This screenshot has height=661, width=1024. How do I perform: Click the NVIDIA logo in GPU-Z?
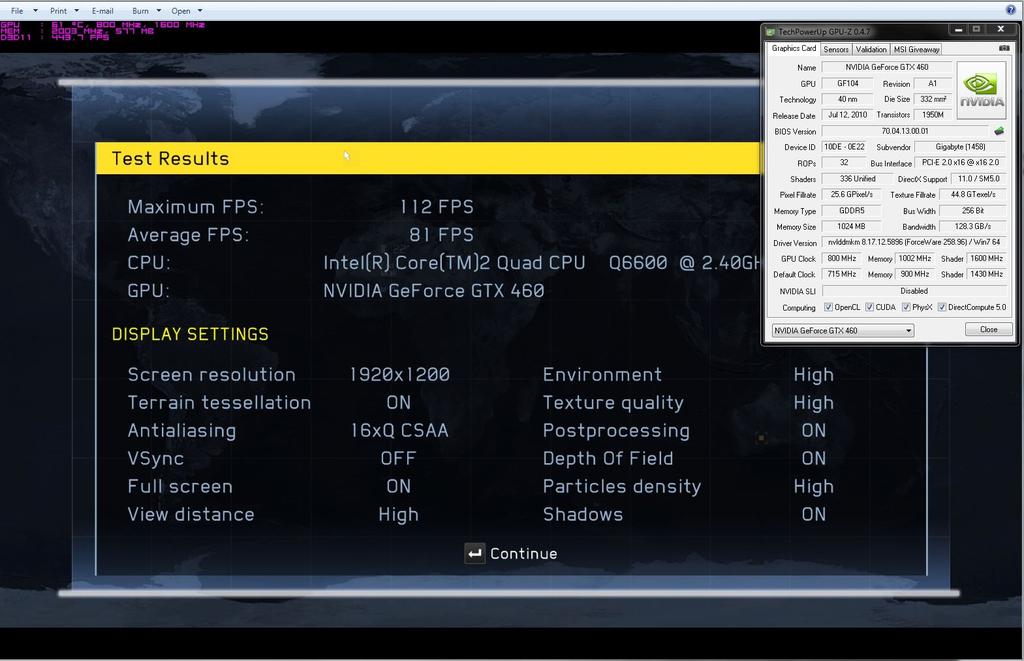click(982, 91)
